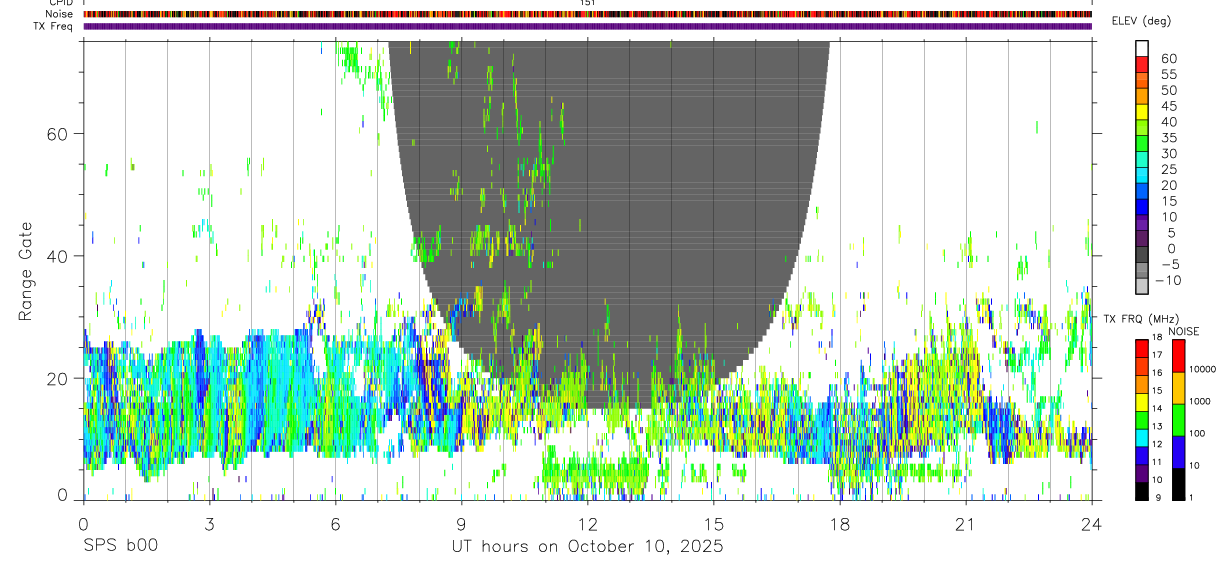The image size is (1228, 567).
Task: Click the light gray bottom ELEV swatch
Action: click(1142, 286)
